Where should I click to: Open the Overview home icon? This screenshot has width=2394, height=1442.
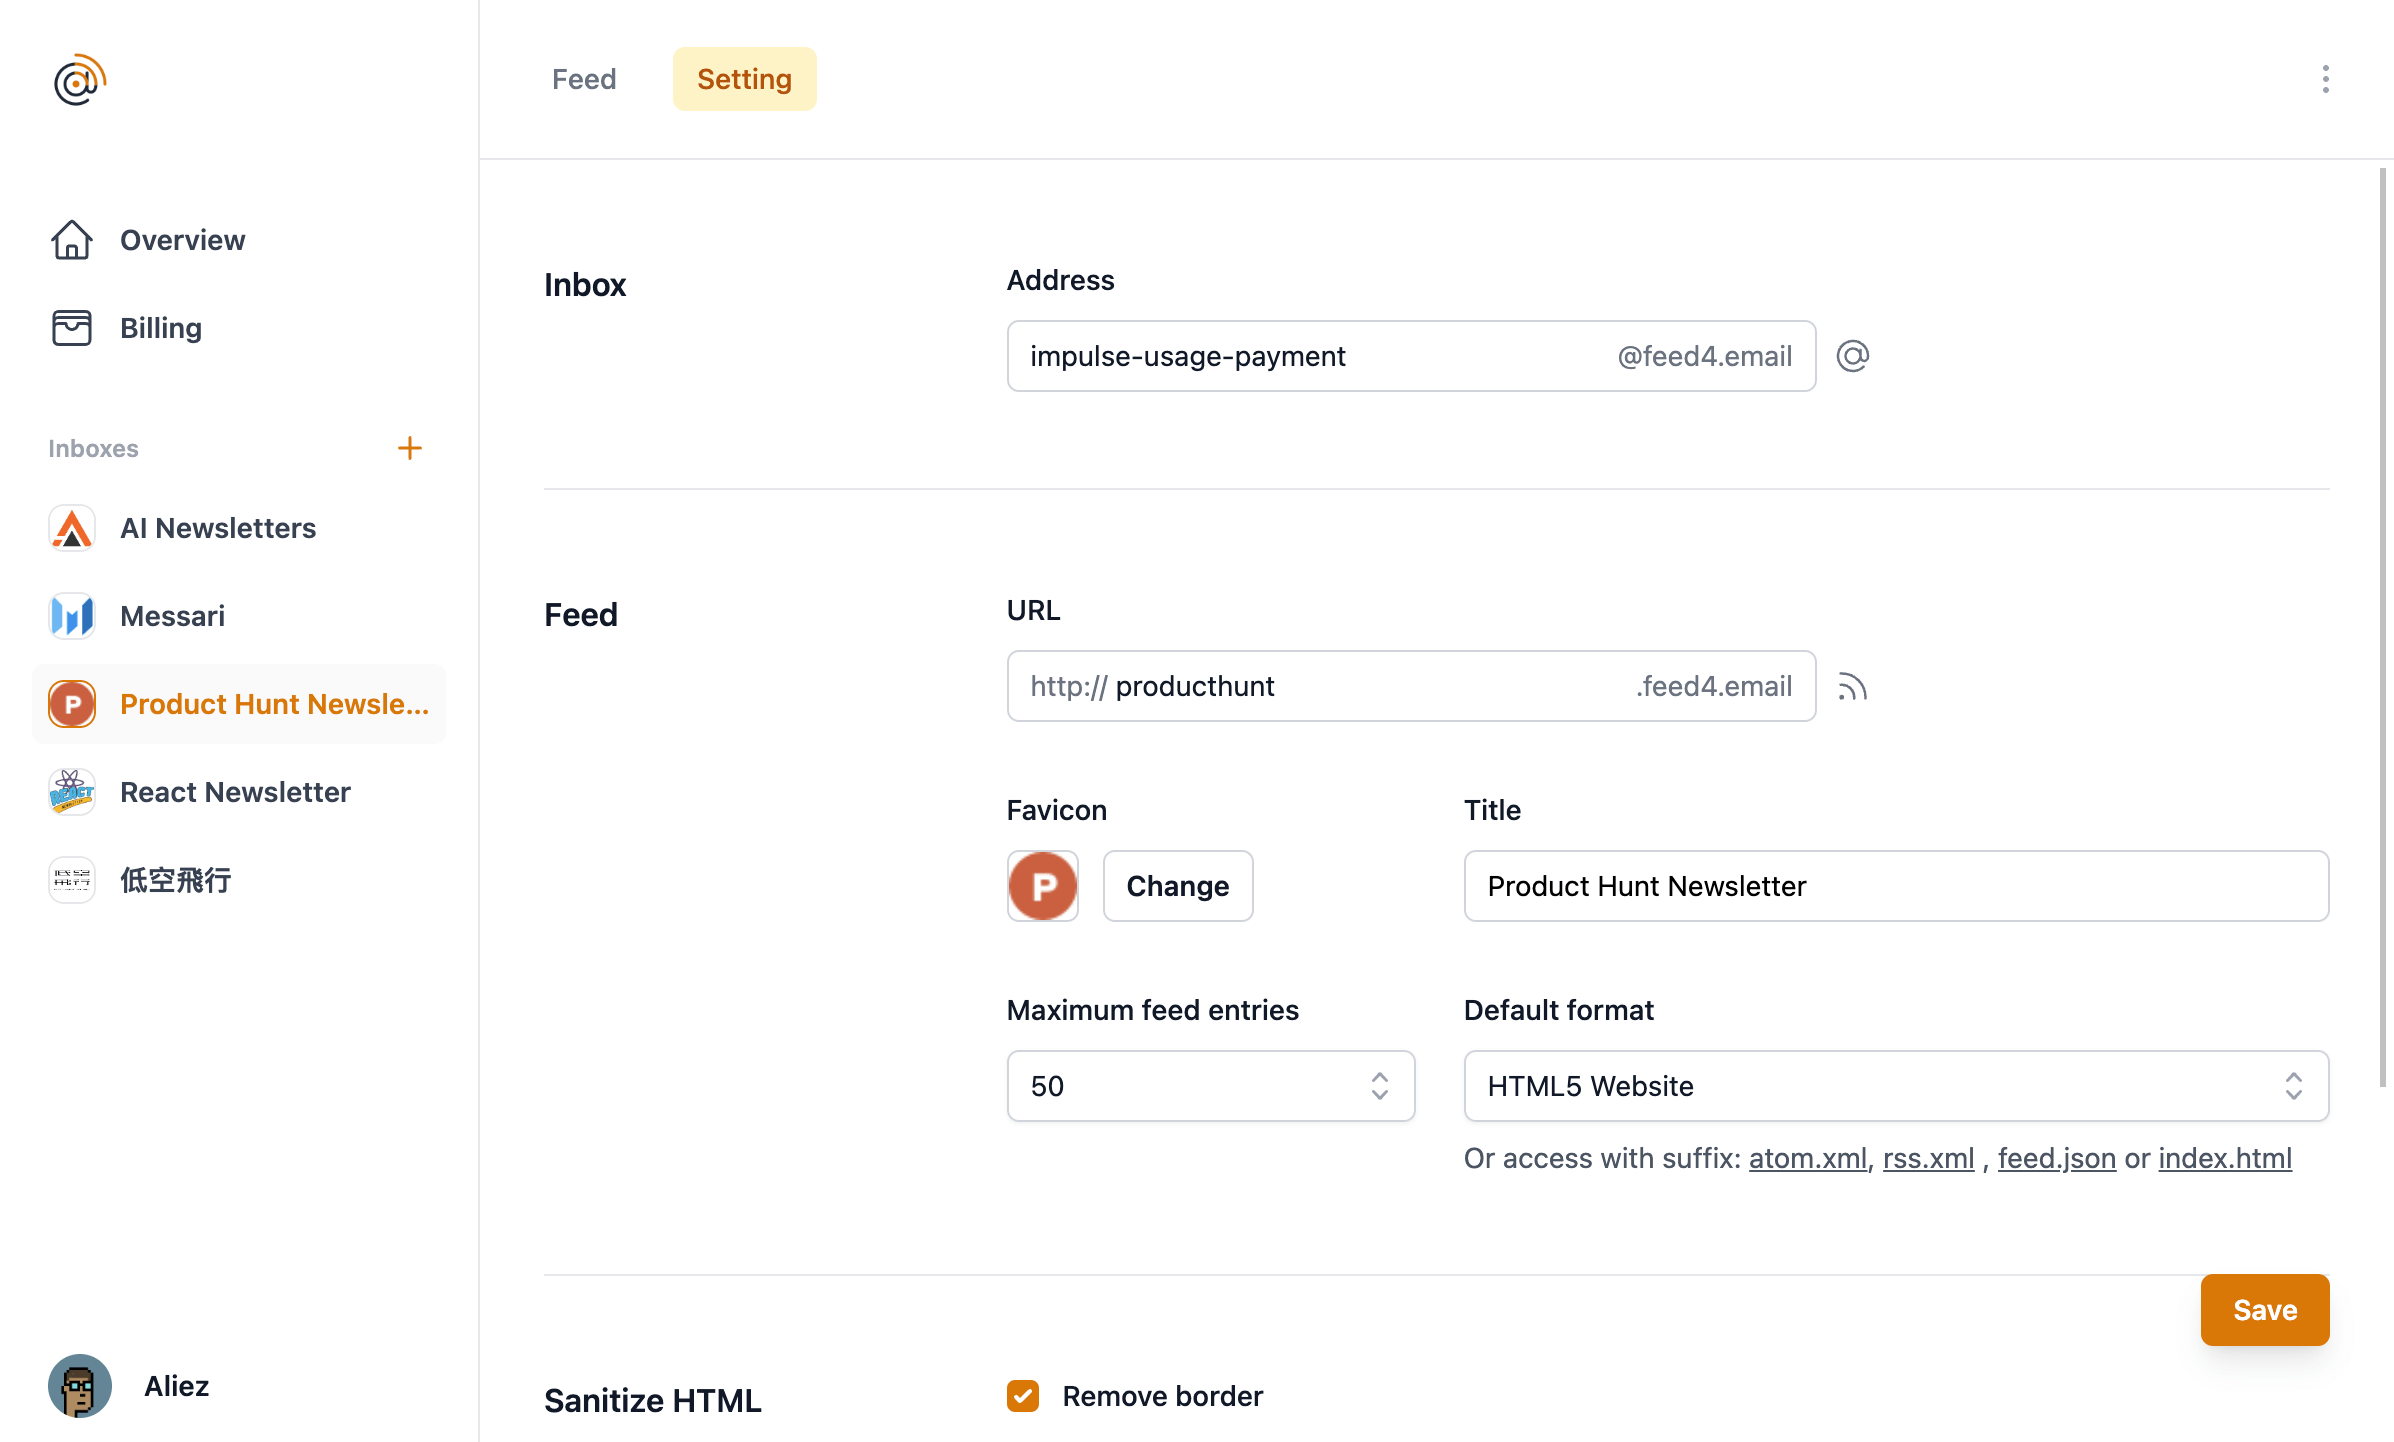[72, 240]
